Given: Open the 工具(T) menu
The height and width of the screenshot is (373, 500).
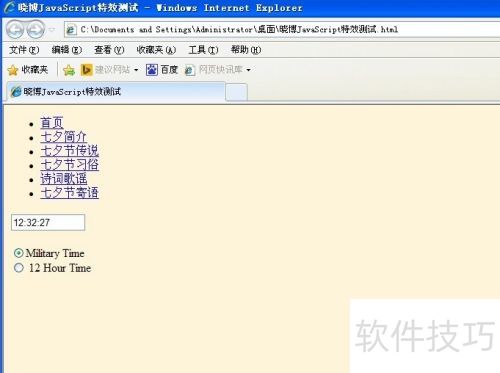Looking at the screenshot, I should tap(203, 50).
